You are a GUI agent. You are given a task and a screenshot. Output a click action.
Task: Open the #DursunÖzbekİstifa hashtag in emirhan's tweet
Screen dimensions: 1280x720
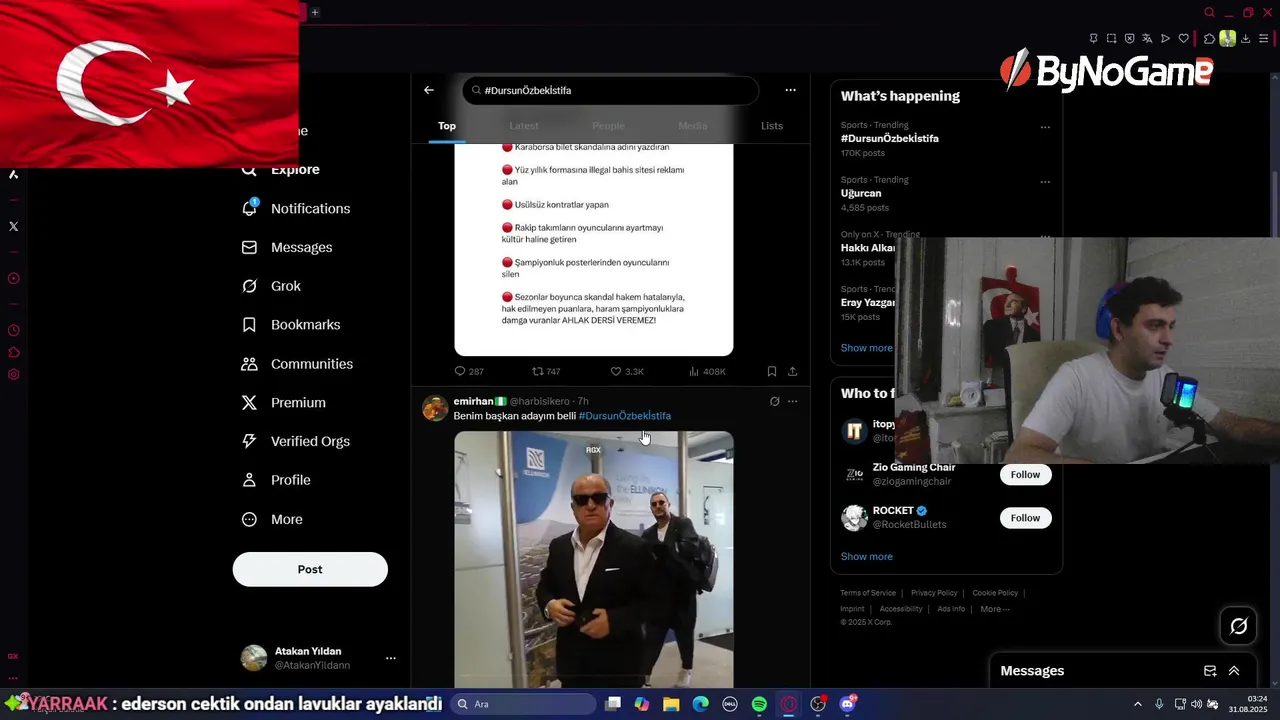[x=625, y=416]
